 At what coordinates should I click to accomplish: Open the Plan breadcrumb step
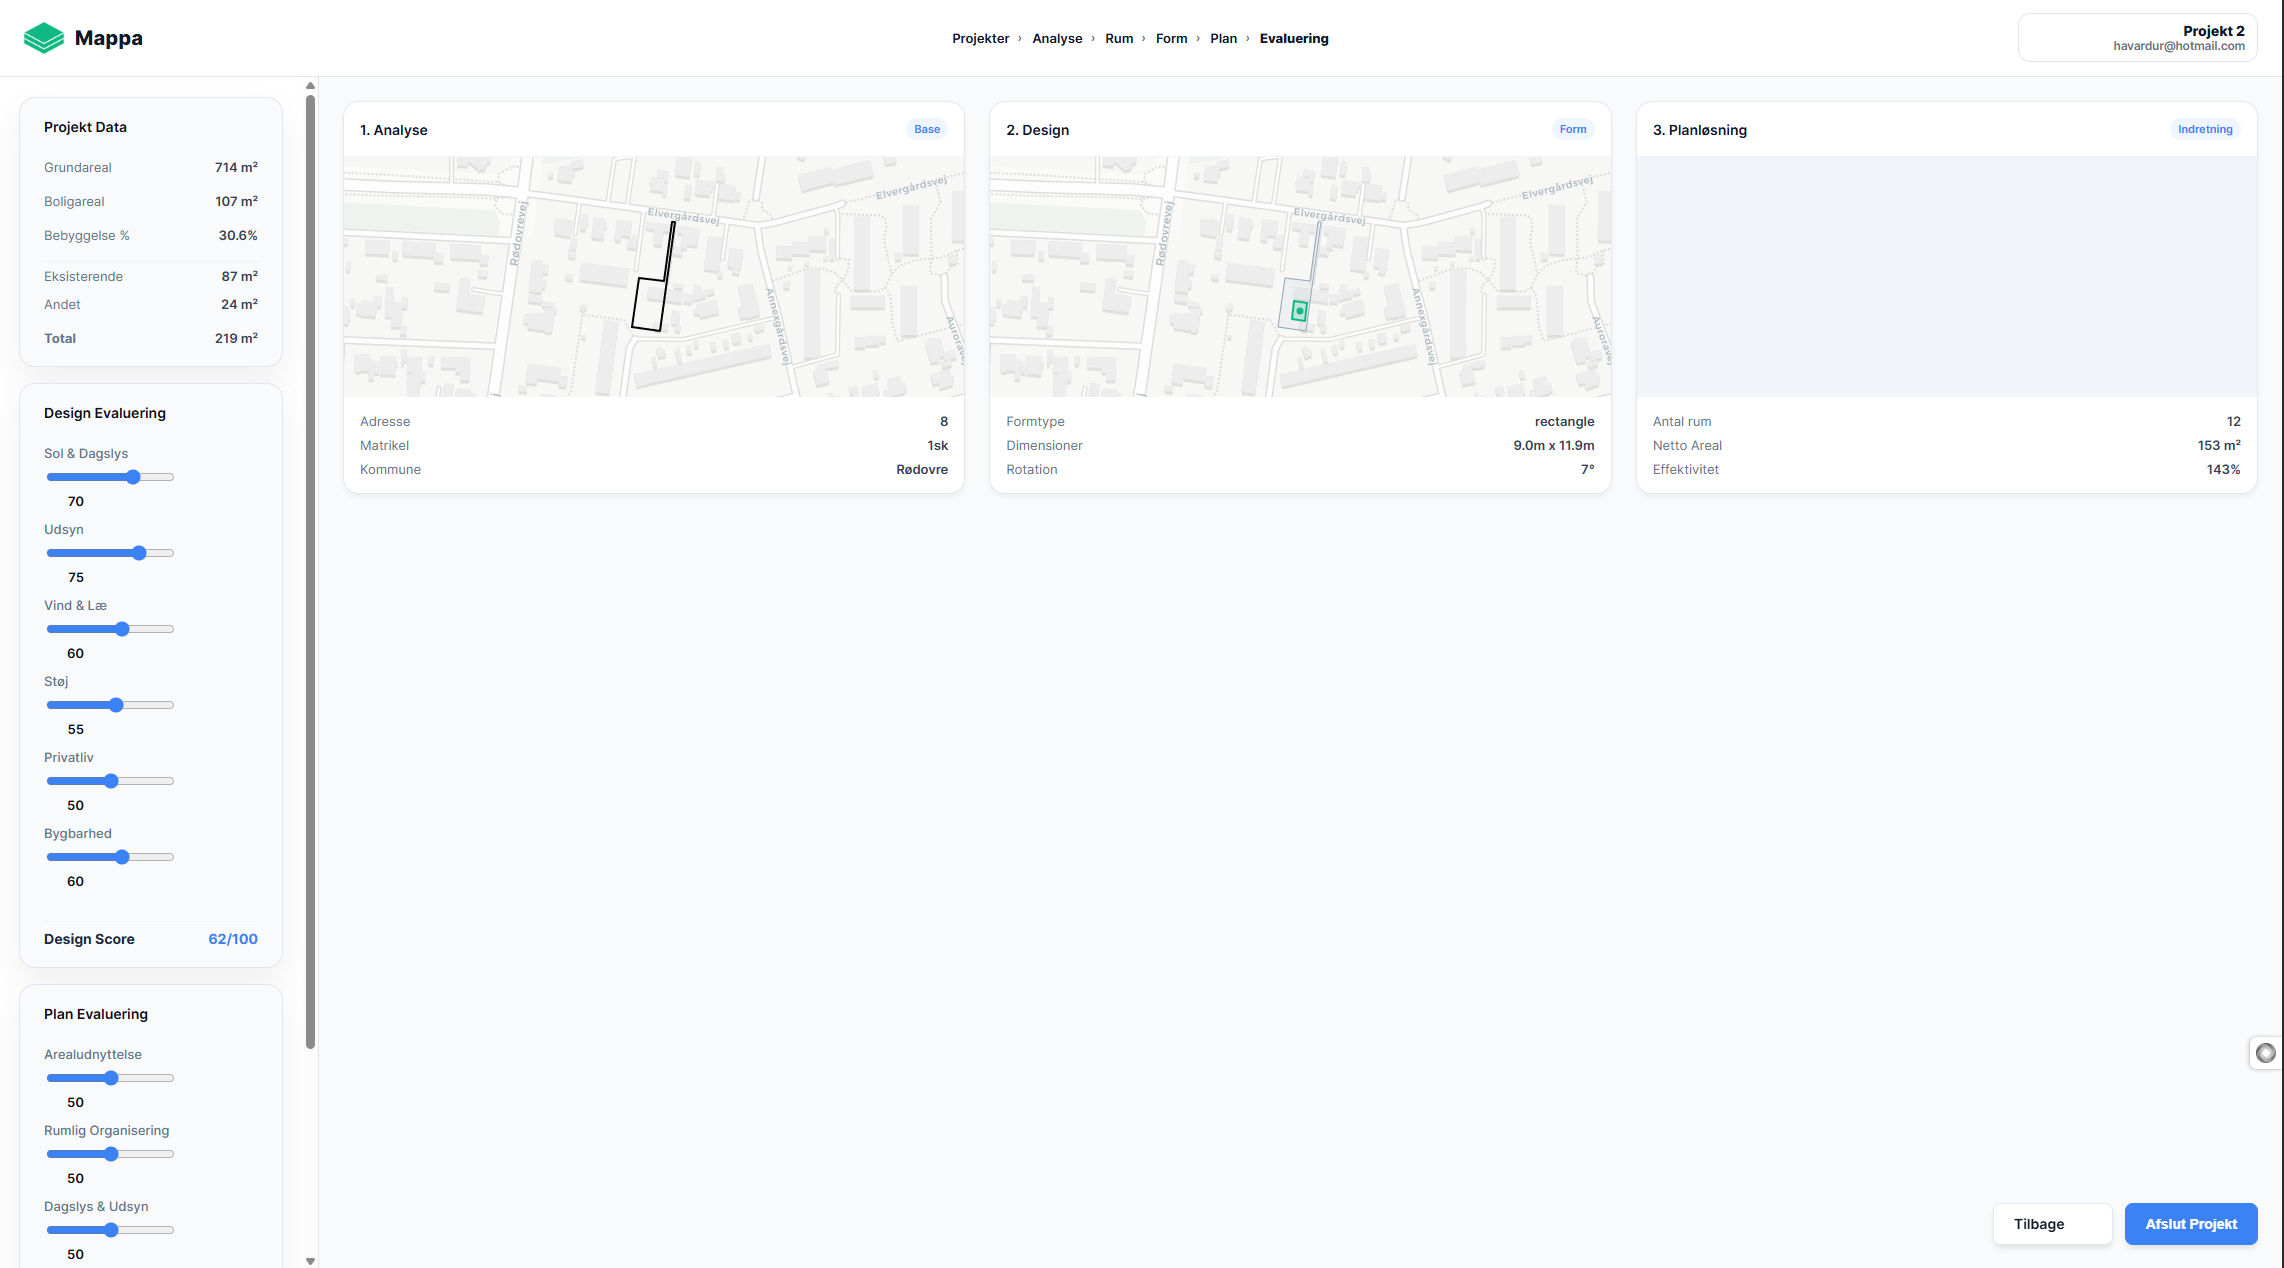coord(1223,38)
